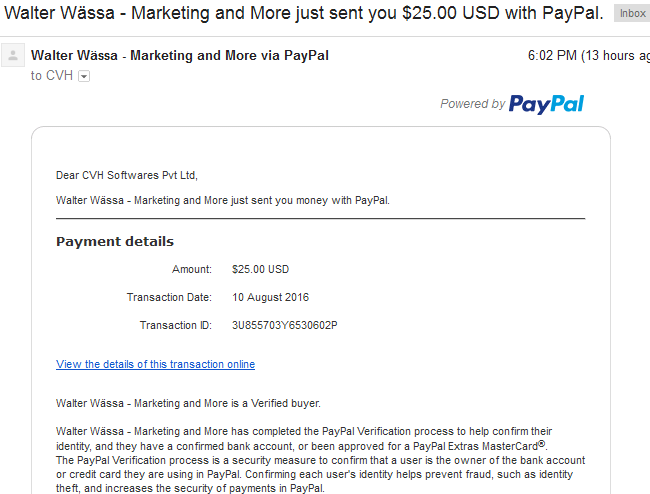650x494 pixels.
Task: Click the PayPal logo
Action: pos(546,104)
